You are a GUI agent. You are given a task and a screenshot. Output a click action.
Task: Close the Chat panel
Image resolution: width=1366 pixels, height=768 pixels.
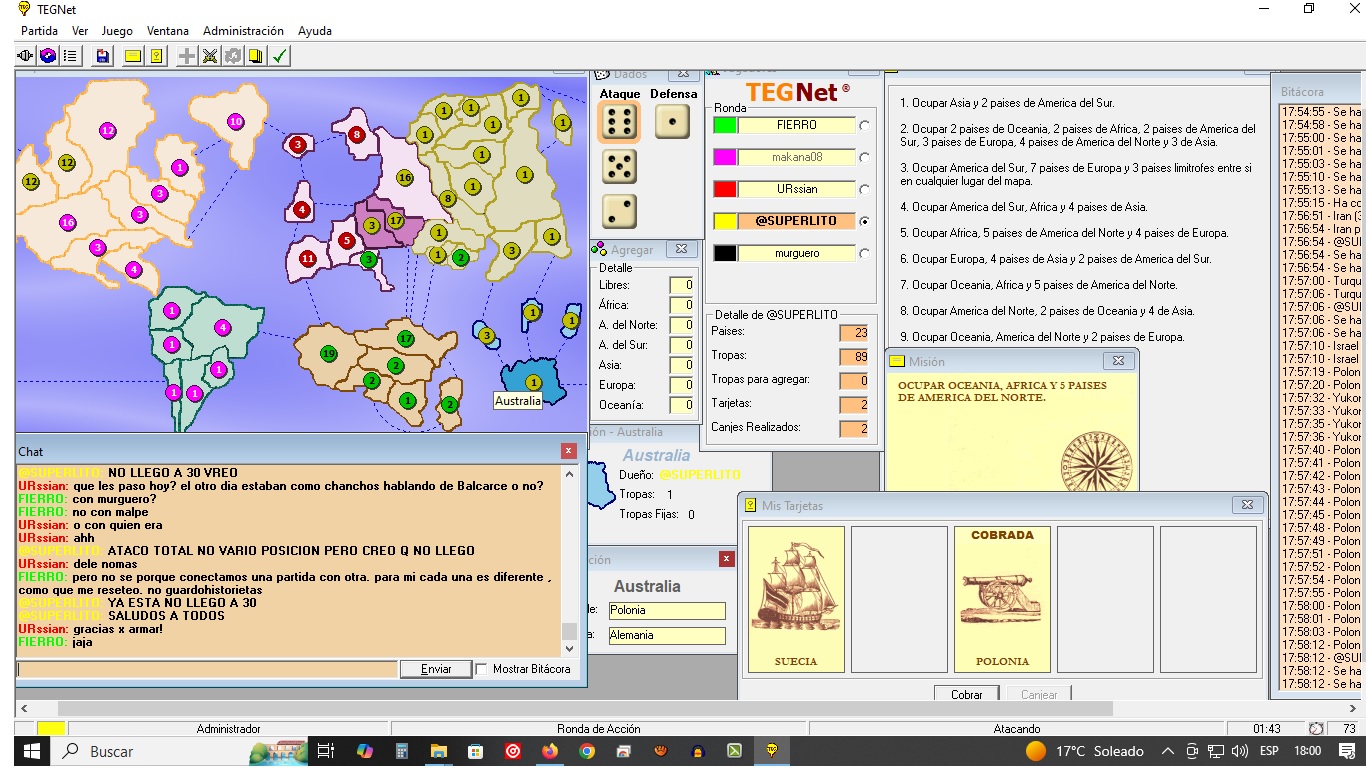tap(569, 451)
